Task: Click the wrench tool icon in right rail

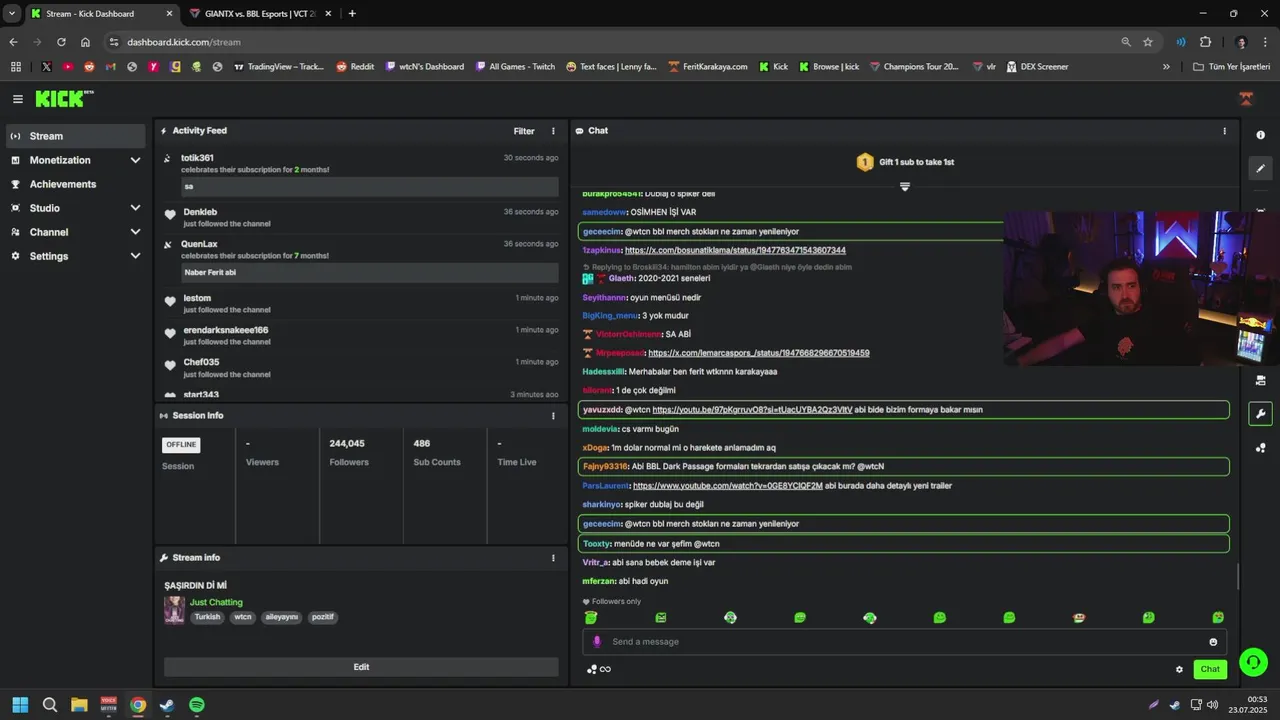Action: coord(1260,414)
